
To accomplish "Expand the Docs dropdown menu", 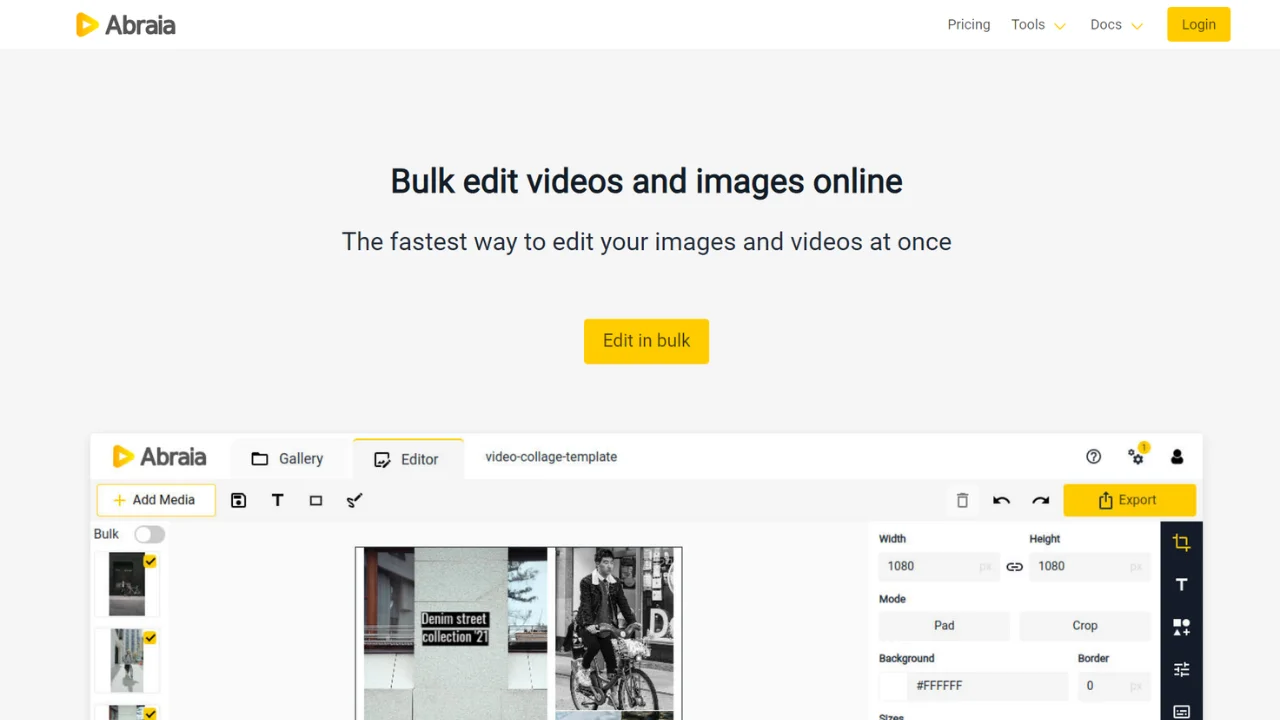I will [1116, 25].
